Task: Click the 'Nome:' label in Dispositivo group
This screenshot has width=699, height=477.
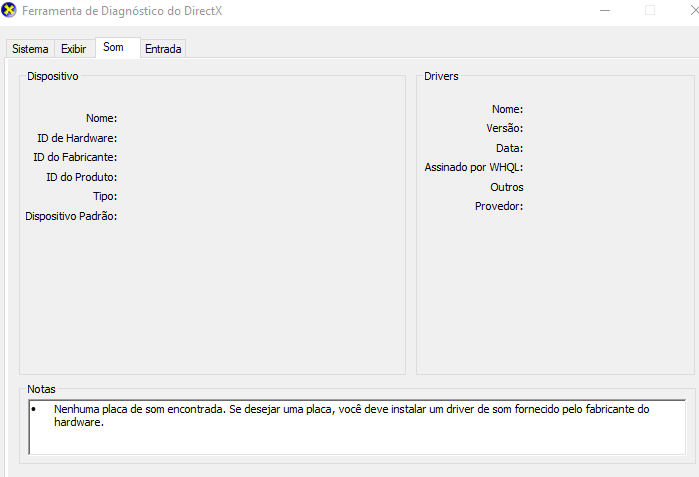Action: tap(102, 118)
